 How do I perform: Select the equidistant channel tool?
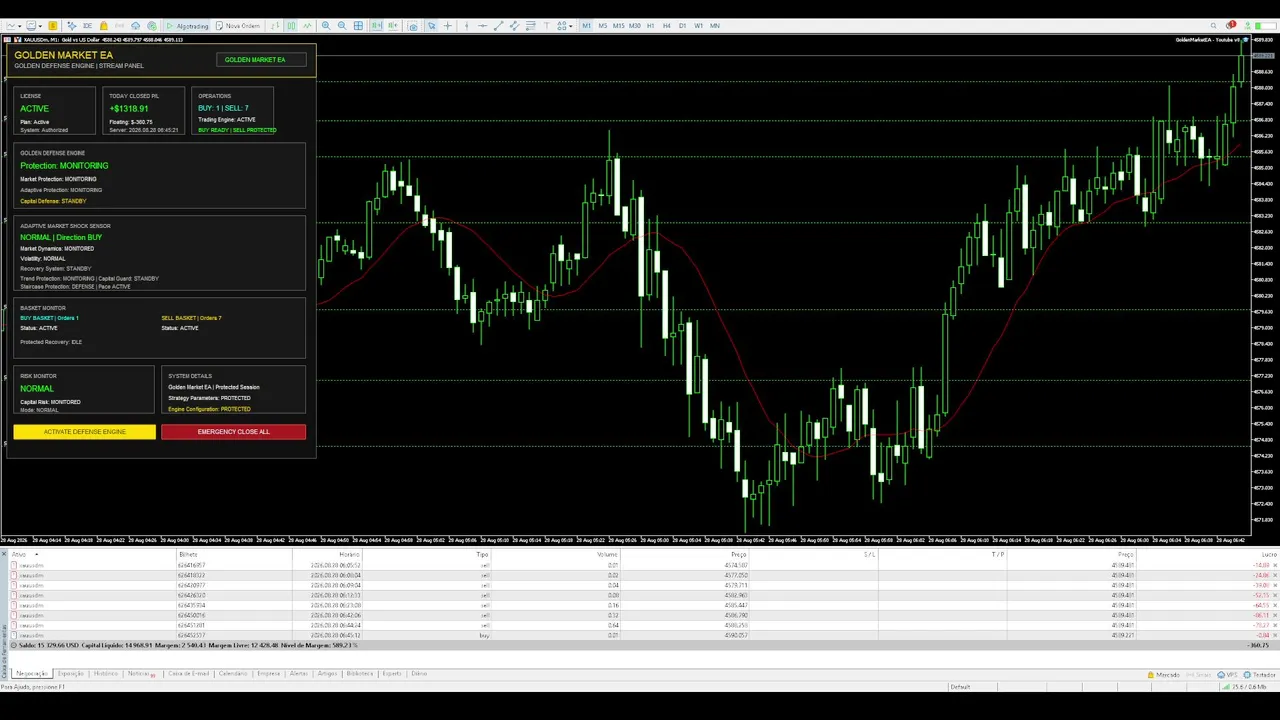[514, 26]
